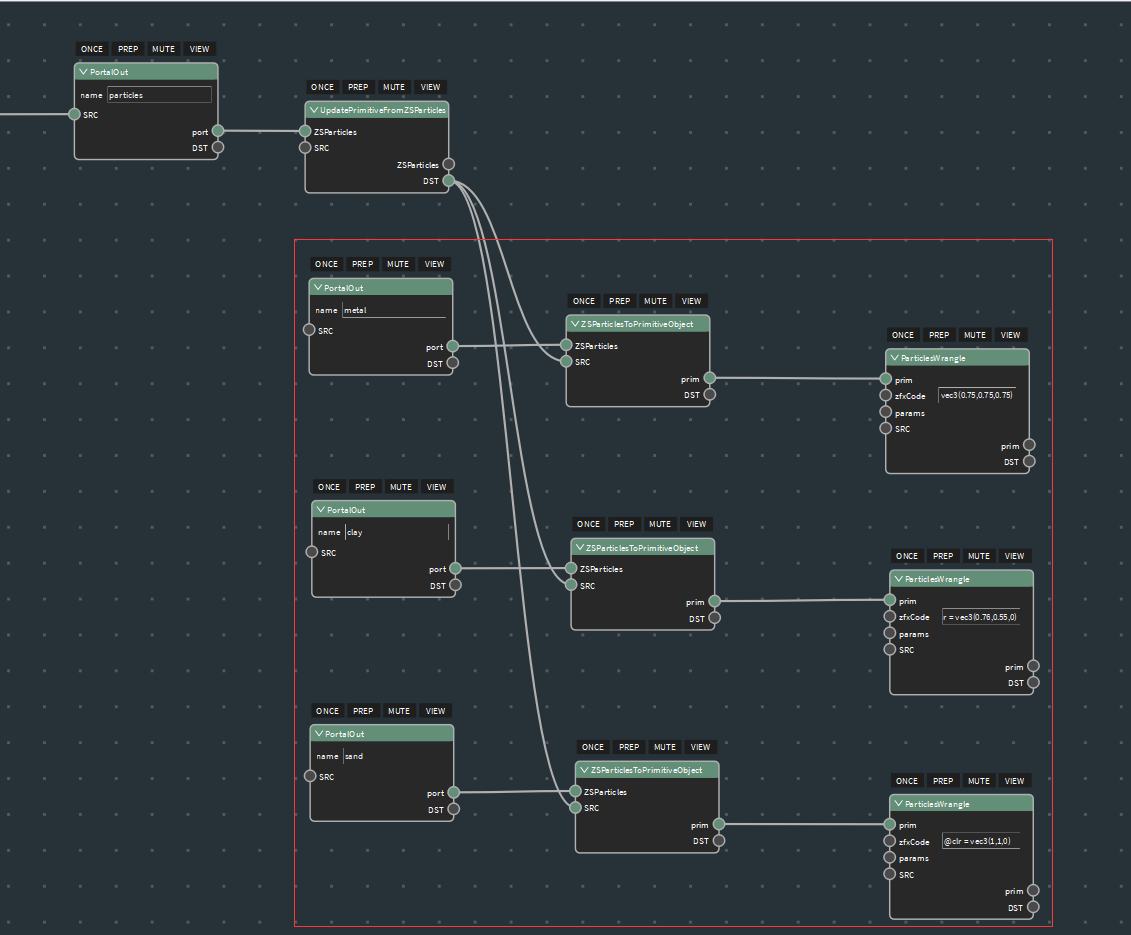Screen dimensions: 1131x935
Task: Click SRC socket on sand PortalOut node
Action: pos(310,776)
